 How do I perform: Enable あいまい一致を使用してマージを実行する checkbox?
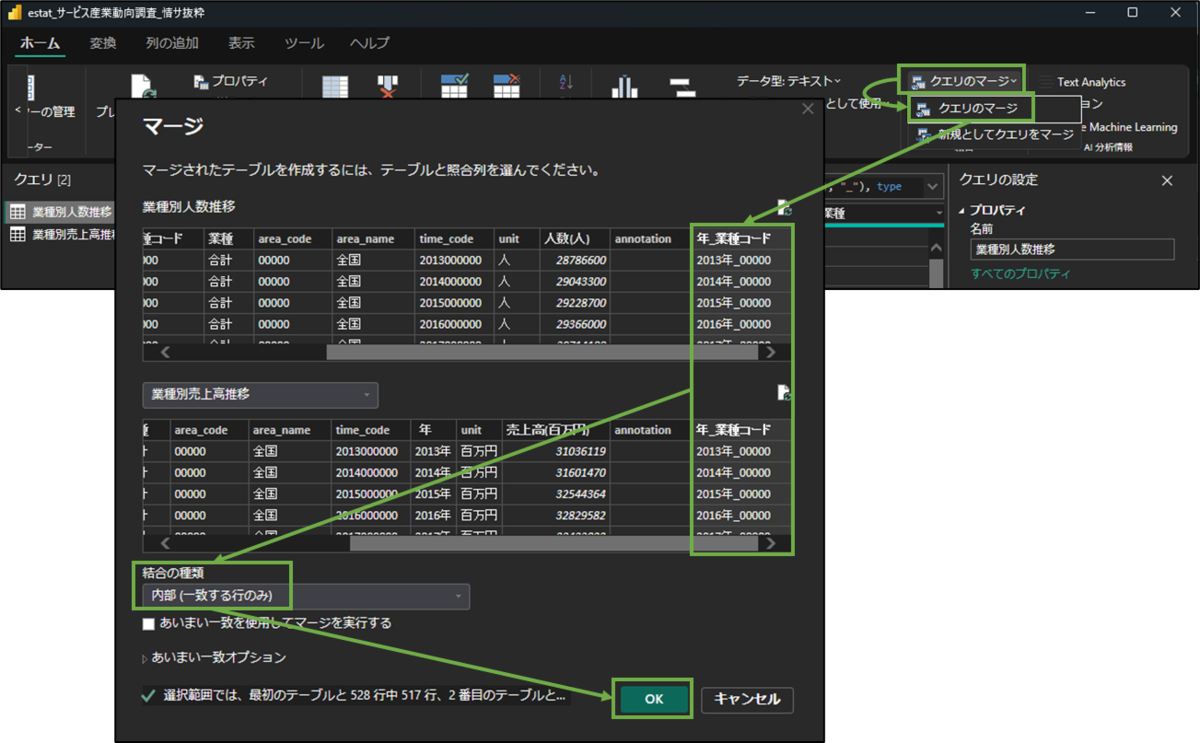pos(149,624)
